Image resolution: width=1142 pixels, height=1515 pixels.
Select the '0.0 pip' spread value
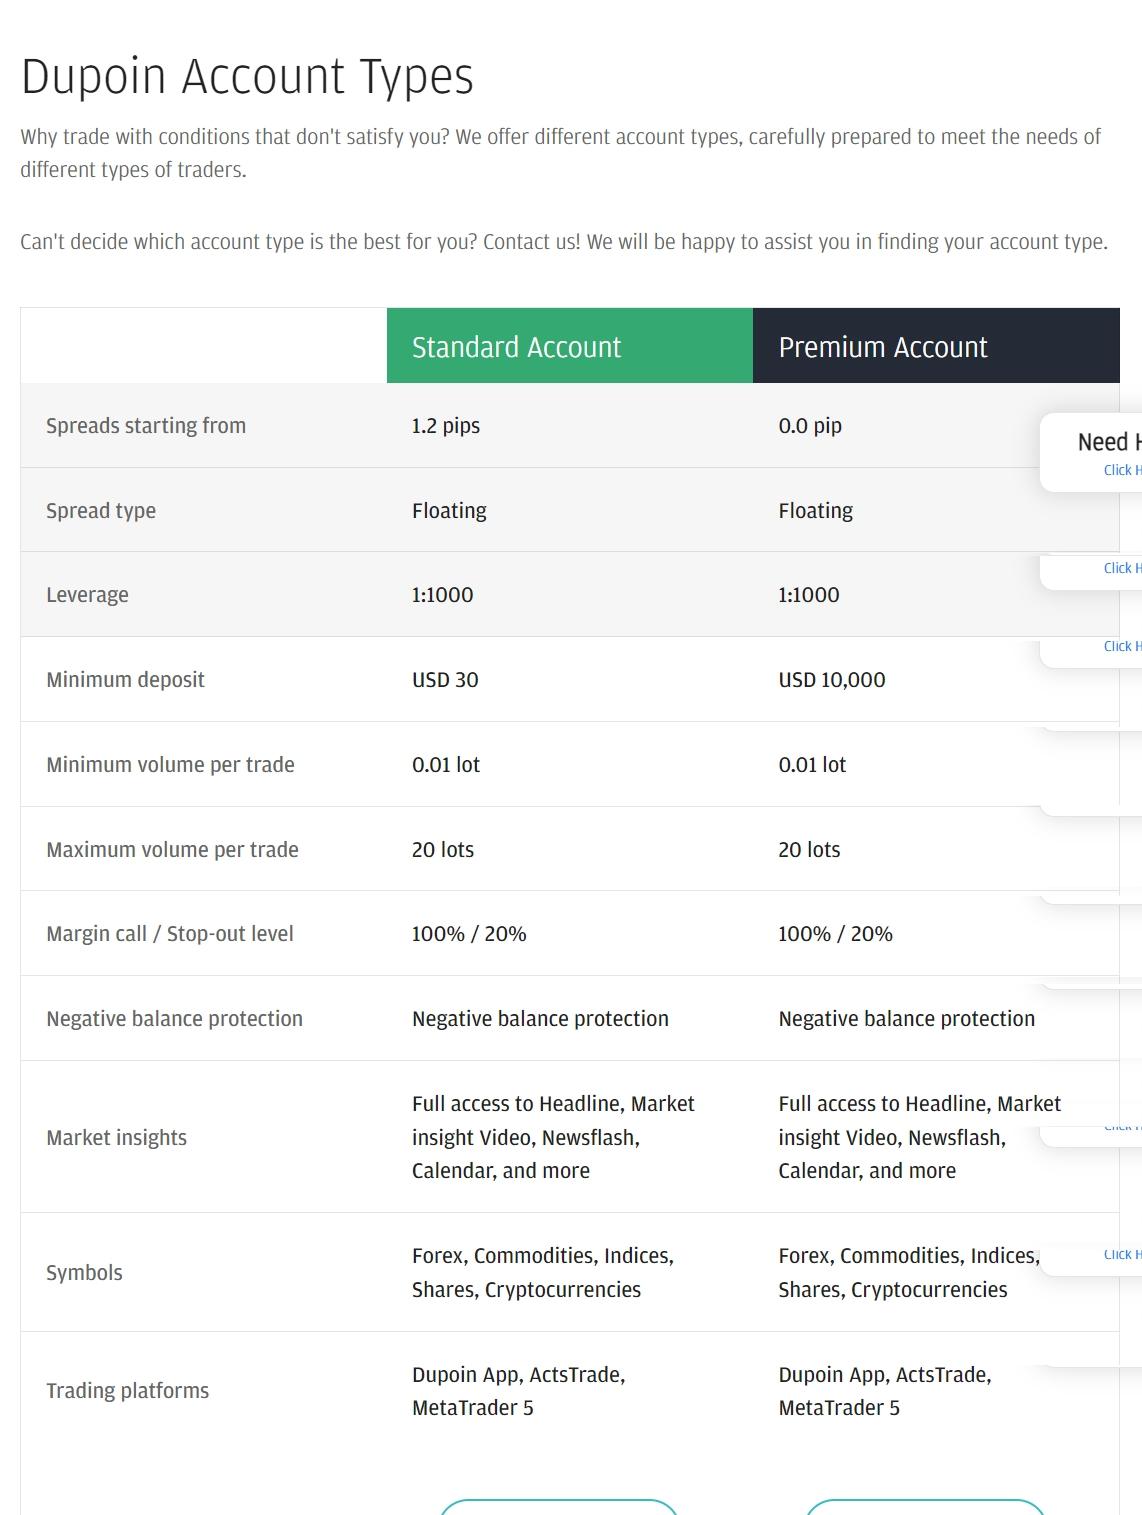pyautogui.click(x=810, y=426)
